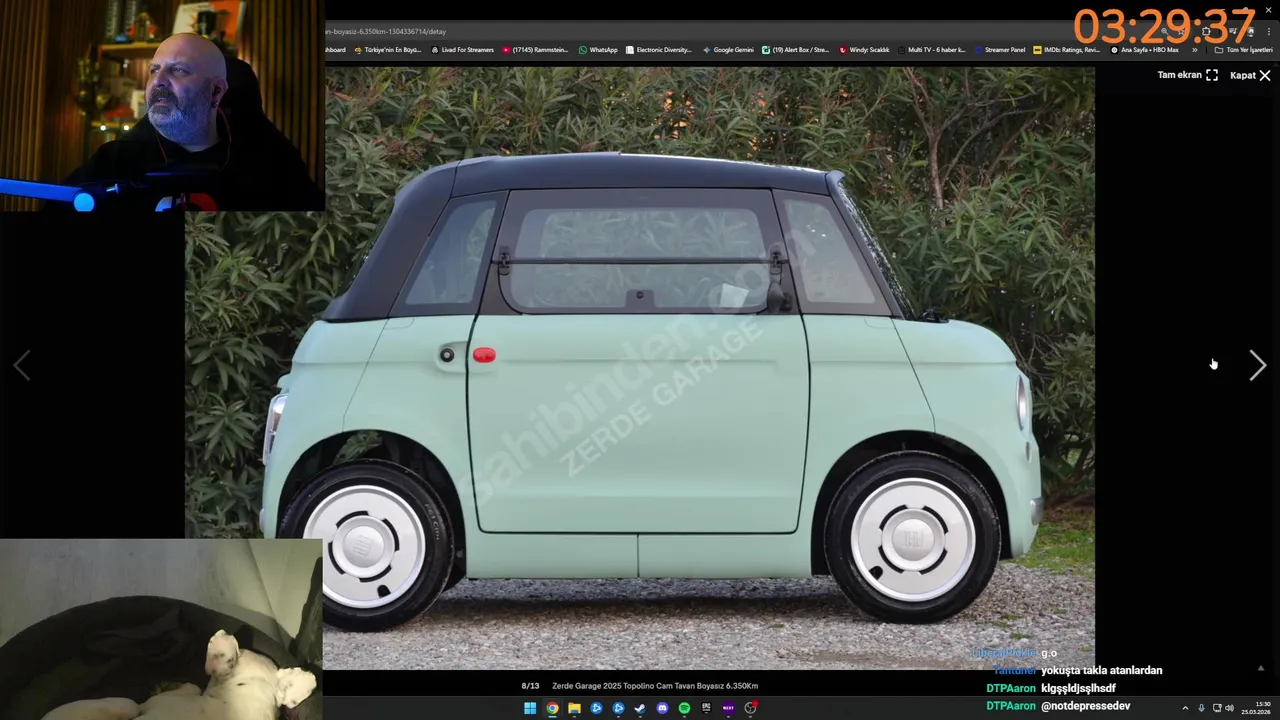The image size is (1280, 720).
Task: Open the IMDb: Ratings bookmark
Action: 1066,50
